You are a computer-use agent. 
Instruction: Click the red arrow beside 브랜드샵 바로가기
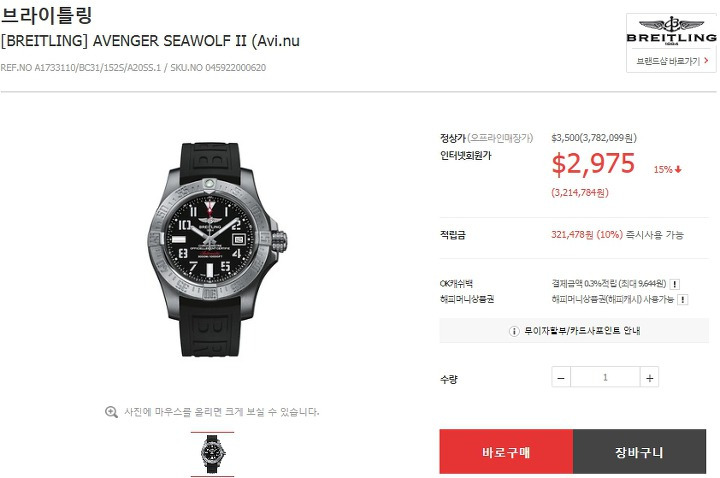point(706,60)
